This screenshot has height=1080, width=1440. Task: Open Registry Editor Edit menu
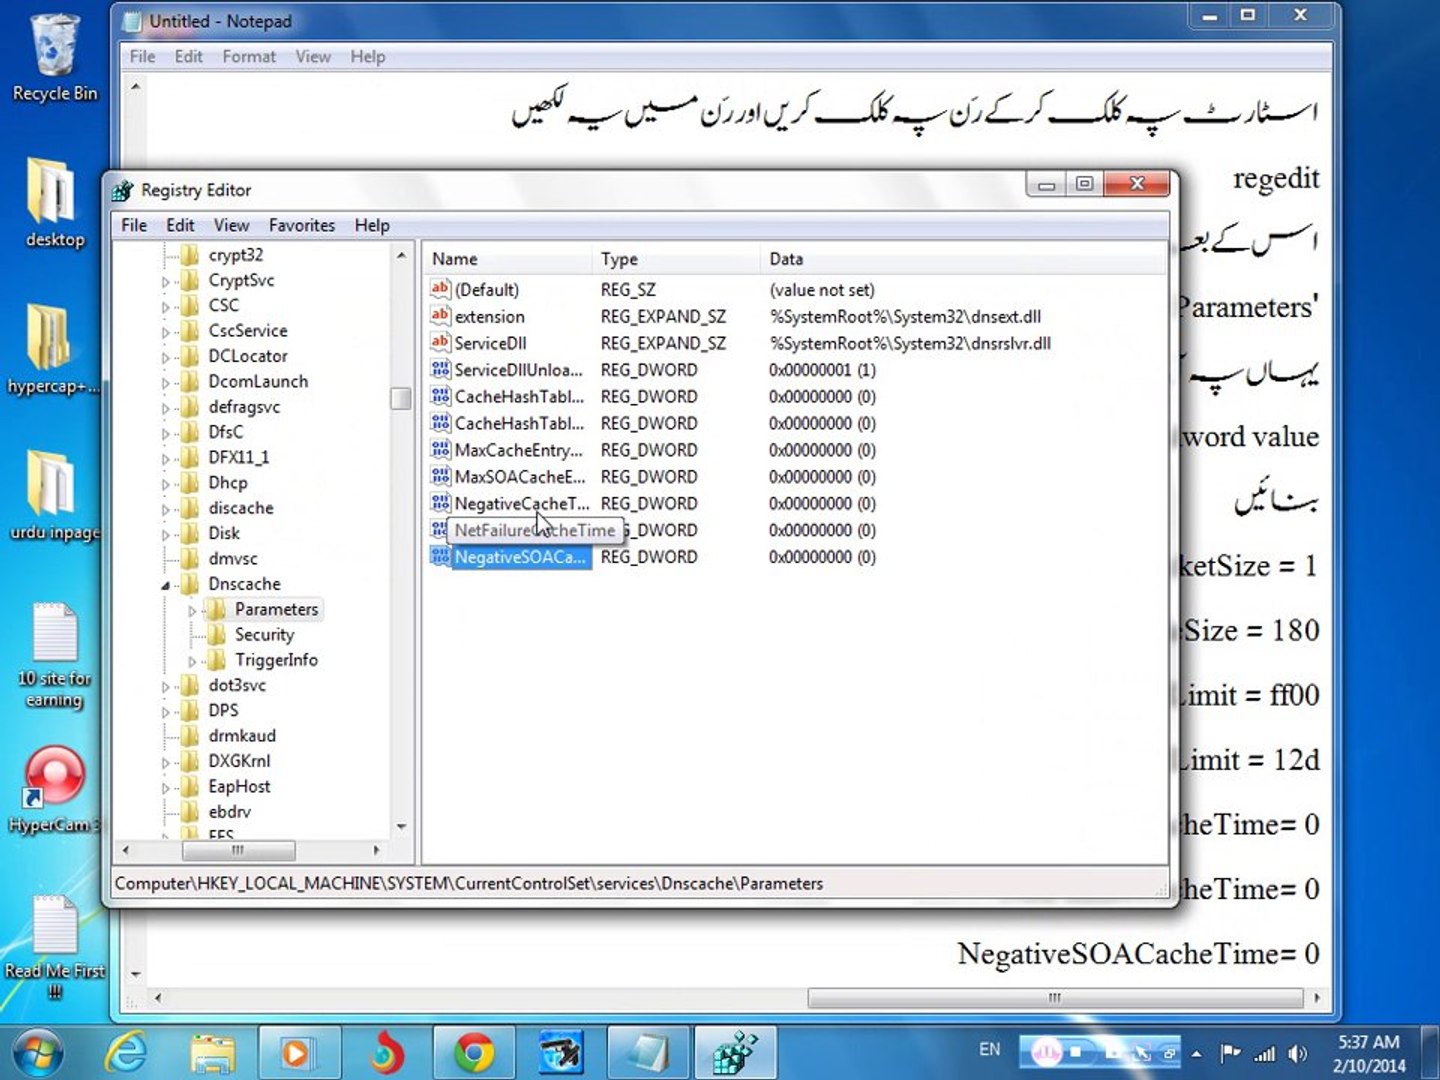point(180,225)
